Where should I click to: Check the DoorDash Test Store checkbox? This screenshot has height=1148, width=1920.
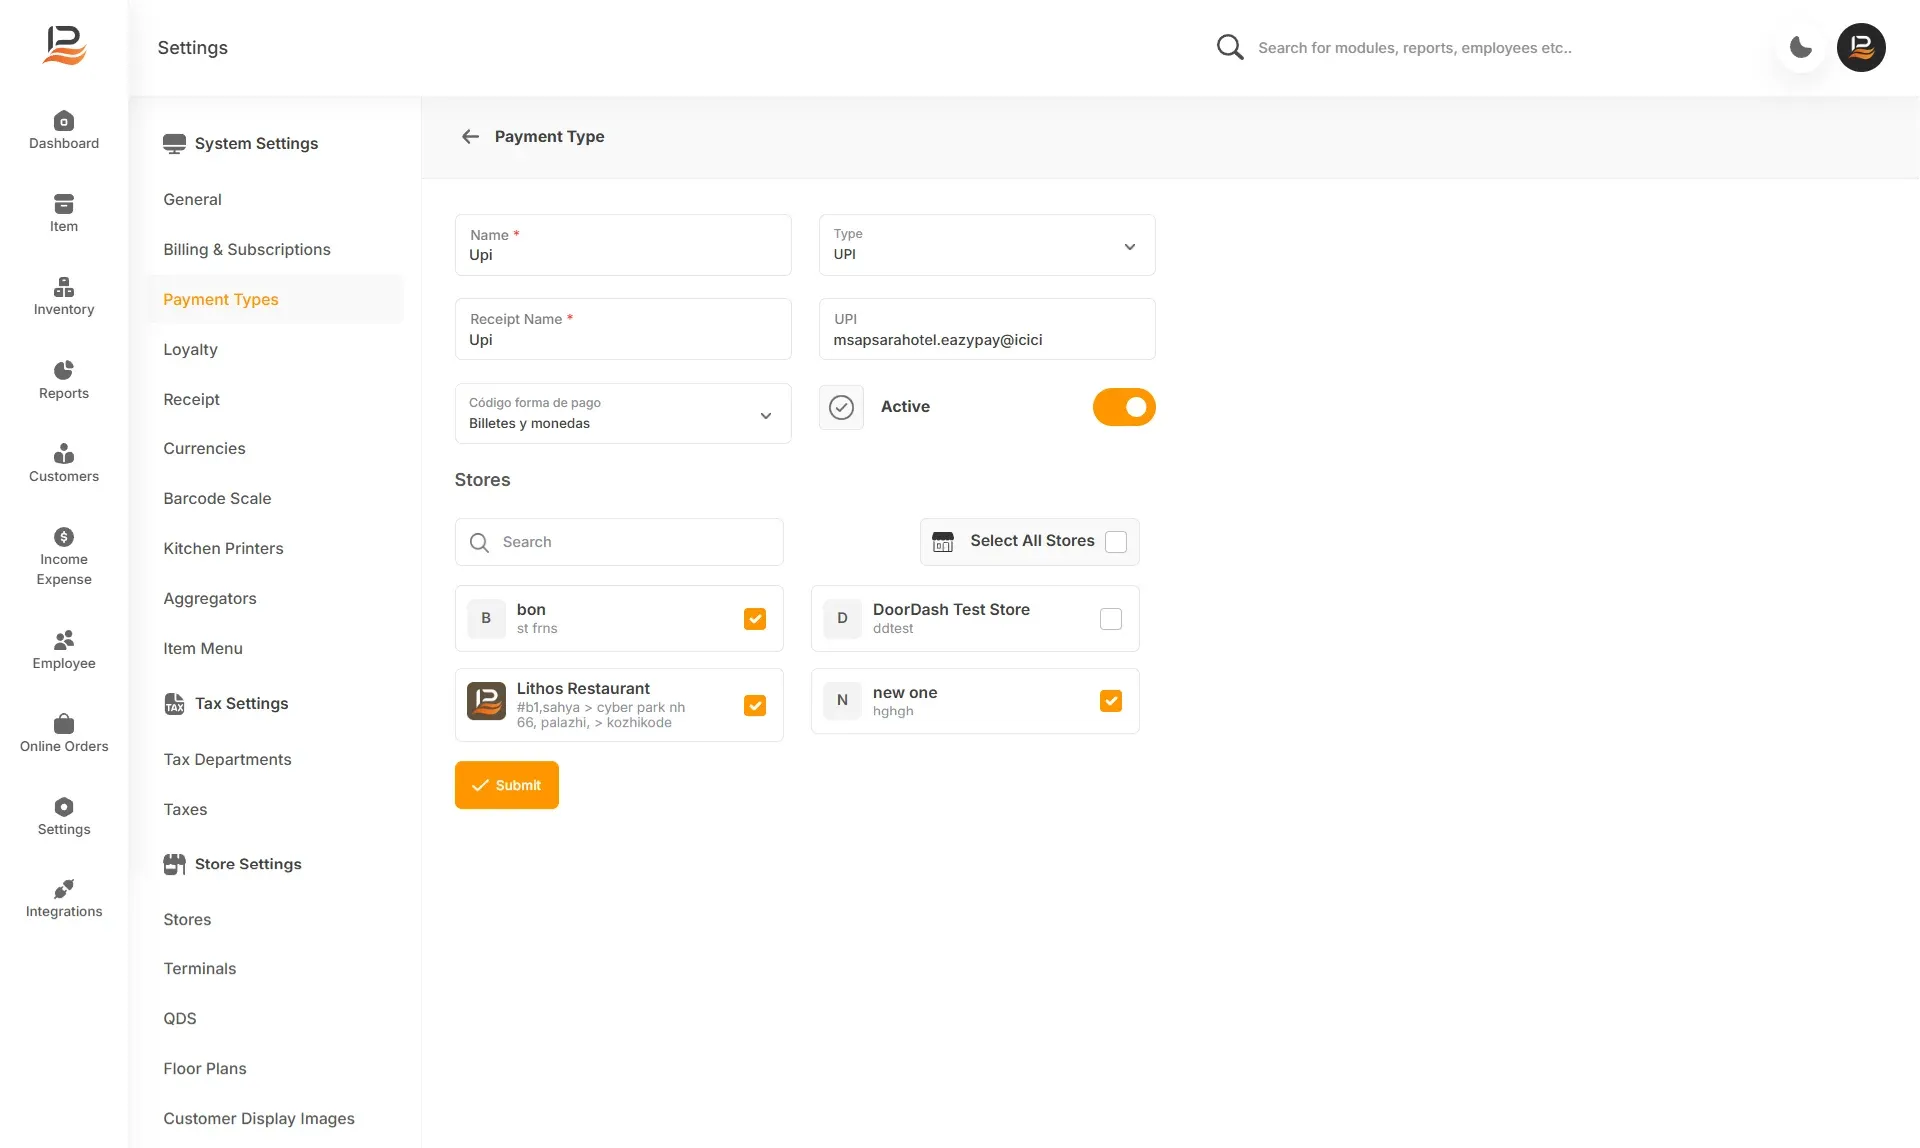(x=1111, y=619)
